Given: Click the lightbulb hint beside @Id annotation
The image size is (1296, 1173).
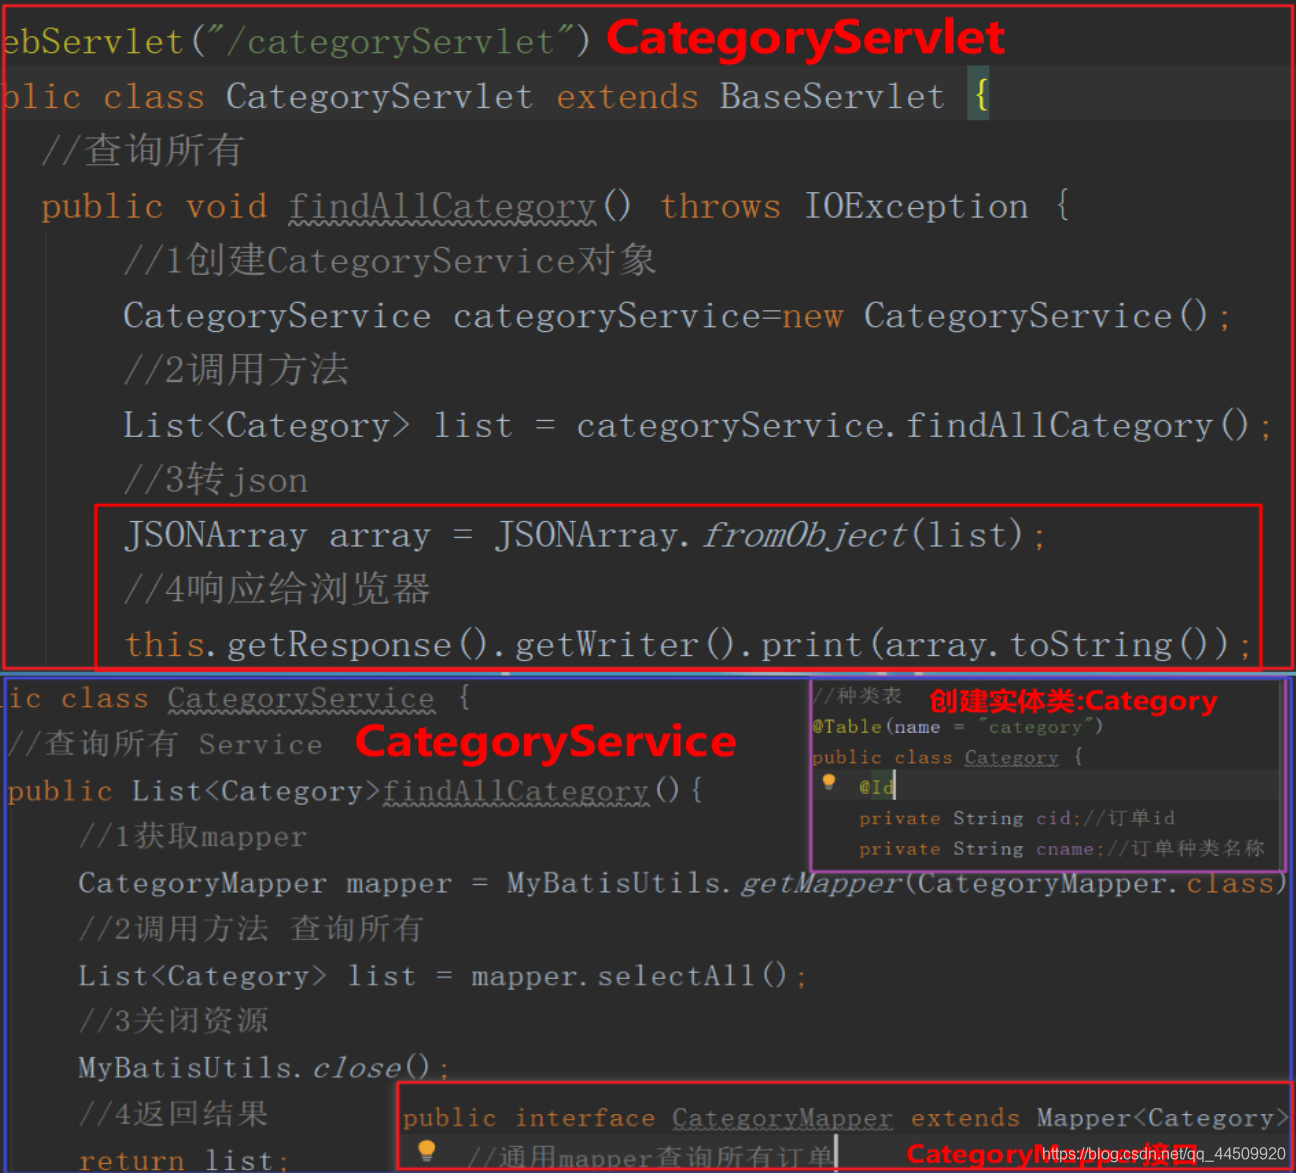Looking at the screenshot, I should [x=828, y=783].
